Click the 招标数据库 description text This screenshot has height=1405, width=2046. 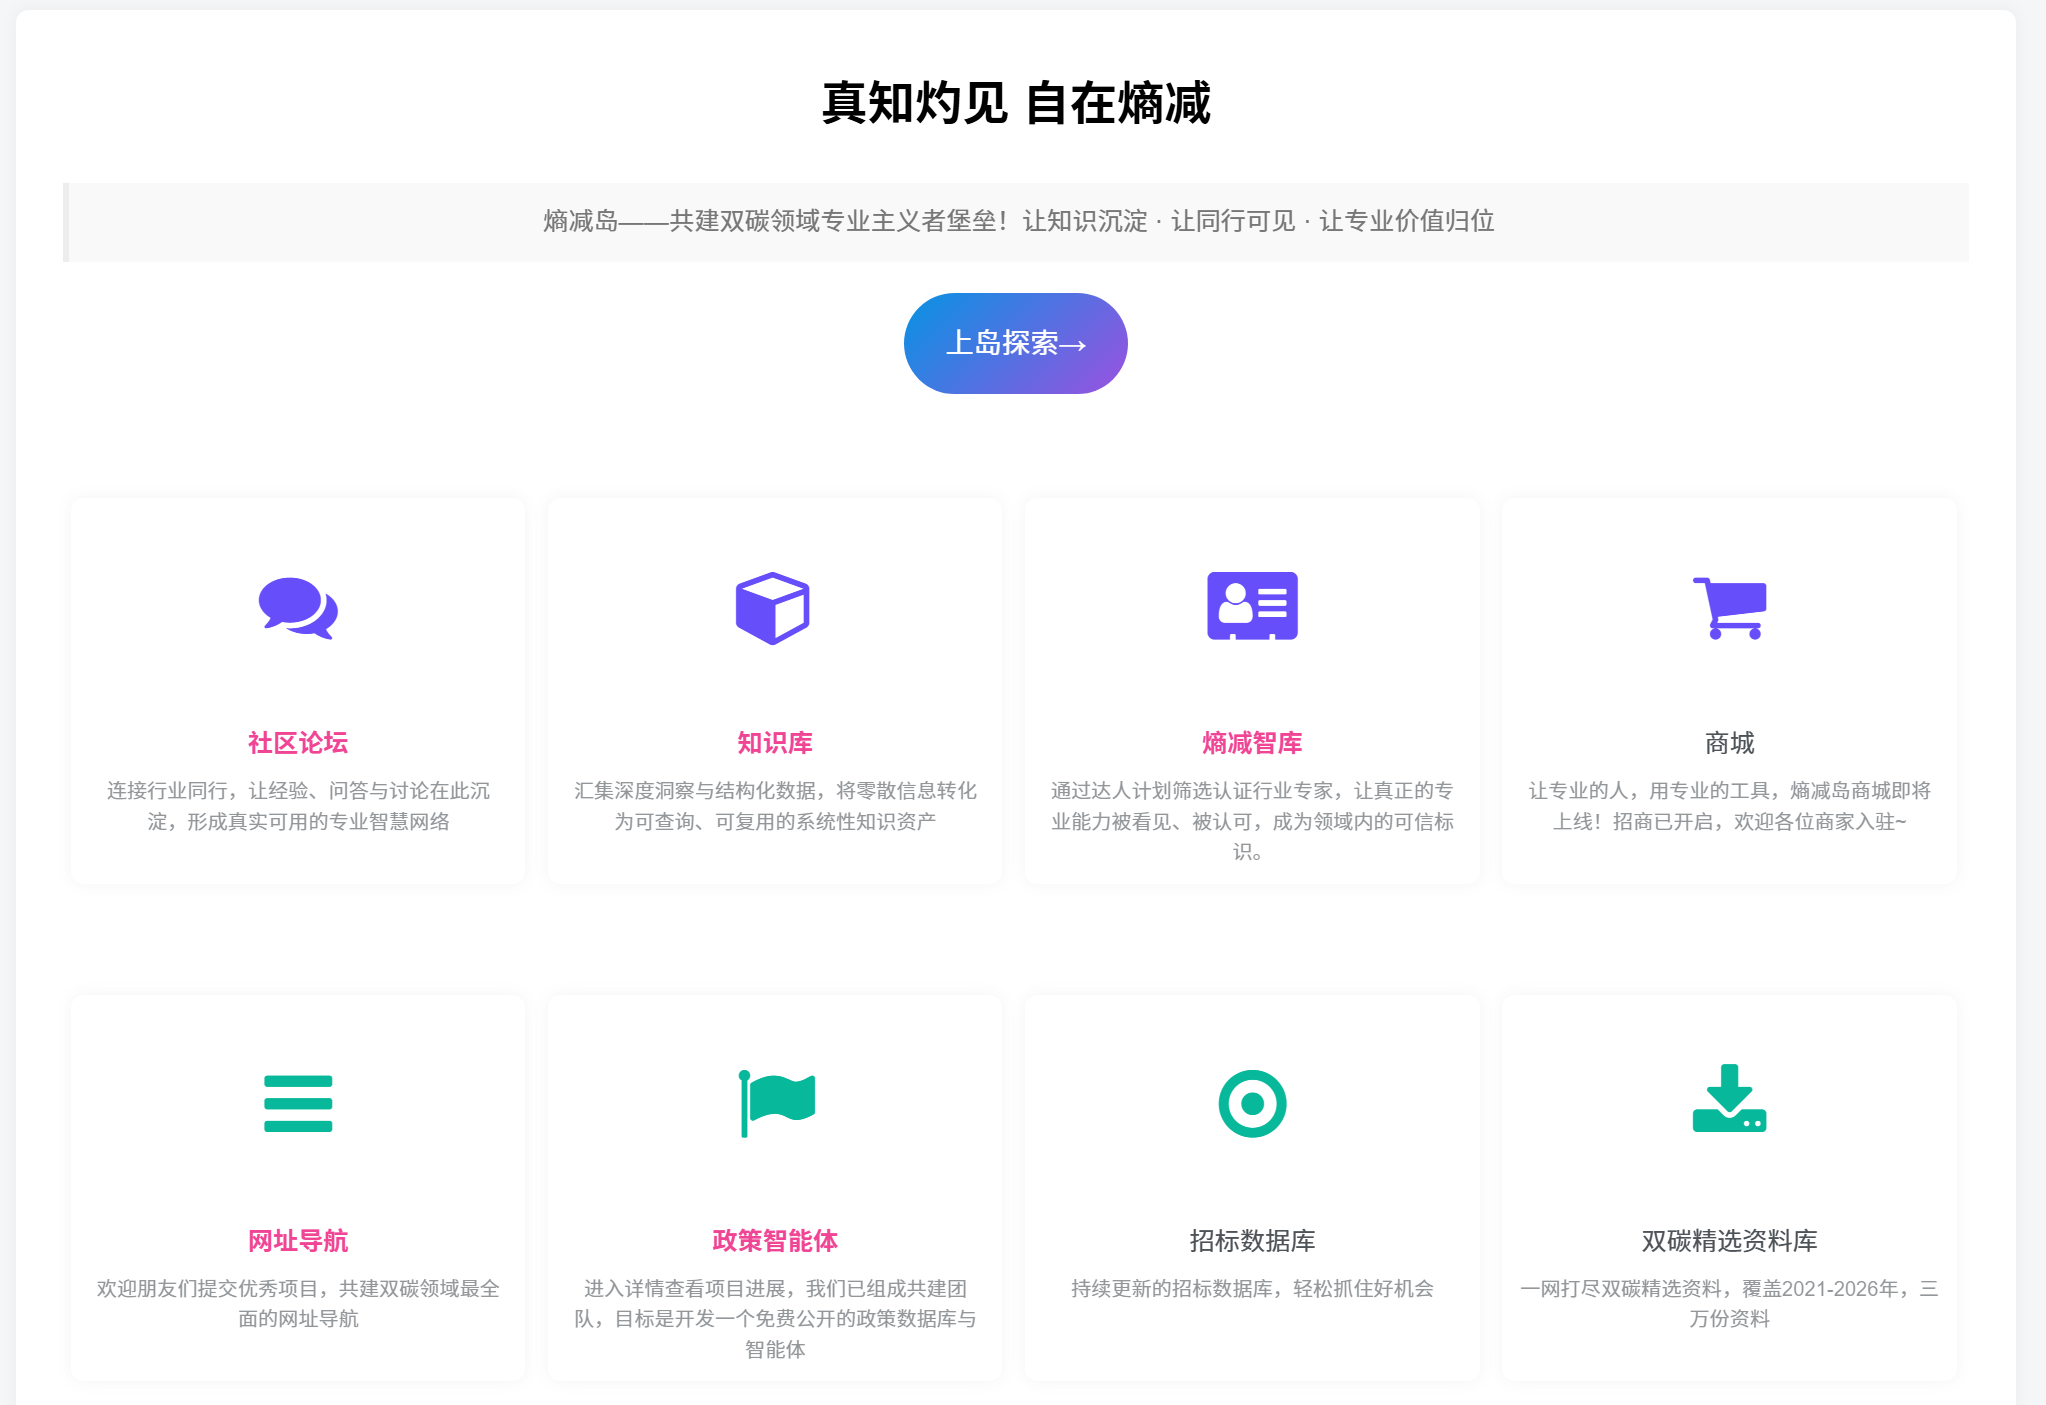point(1252,1289)
